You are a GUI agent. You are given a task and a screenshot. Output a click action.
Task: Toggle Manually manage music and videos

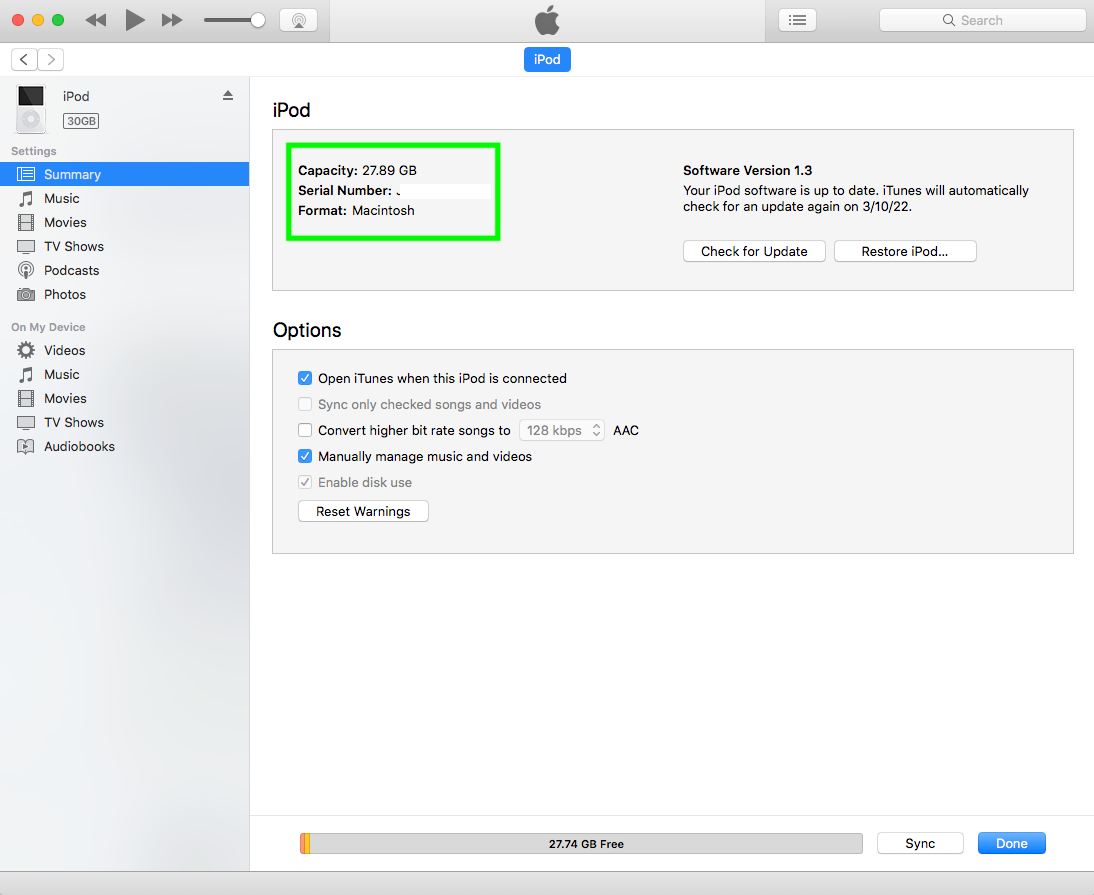305,456
